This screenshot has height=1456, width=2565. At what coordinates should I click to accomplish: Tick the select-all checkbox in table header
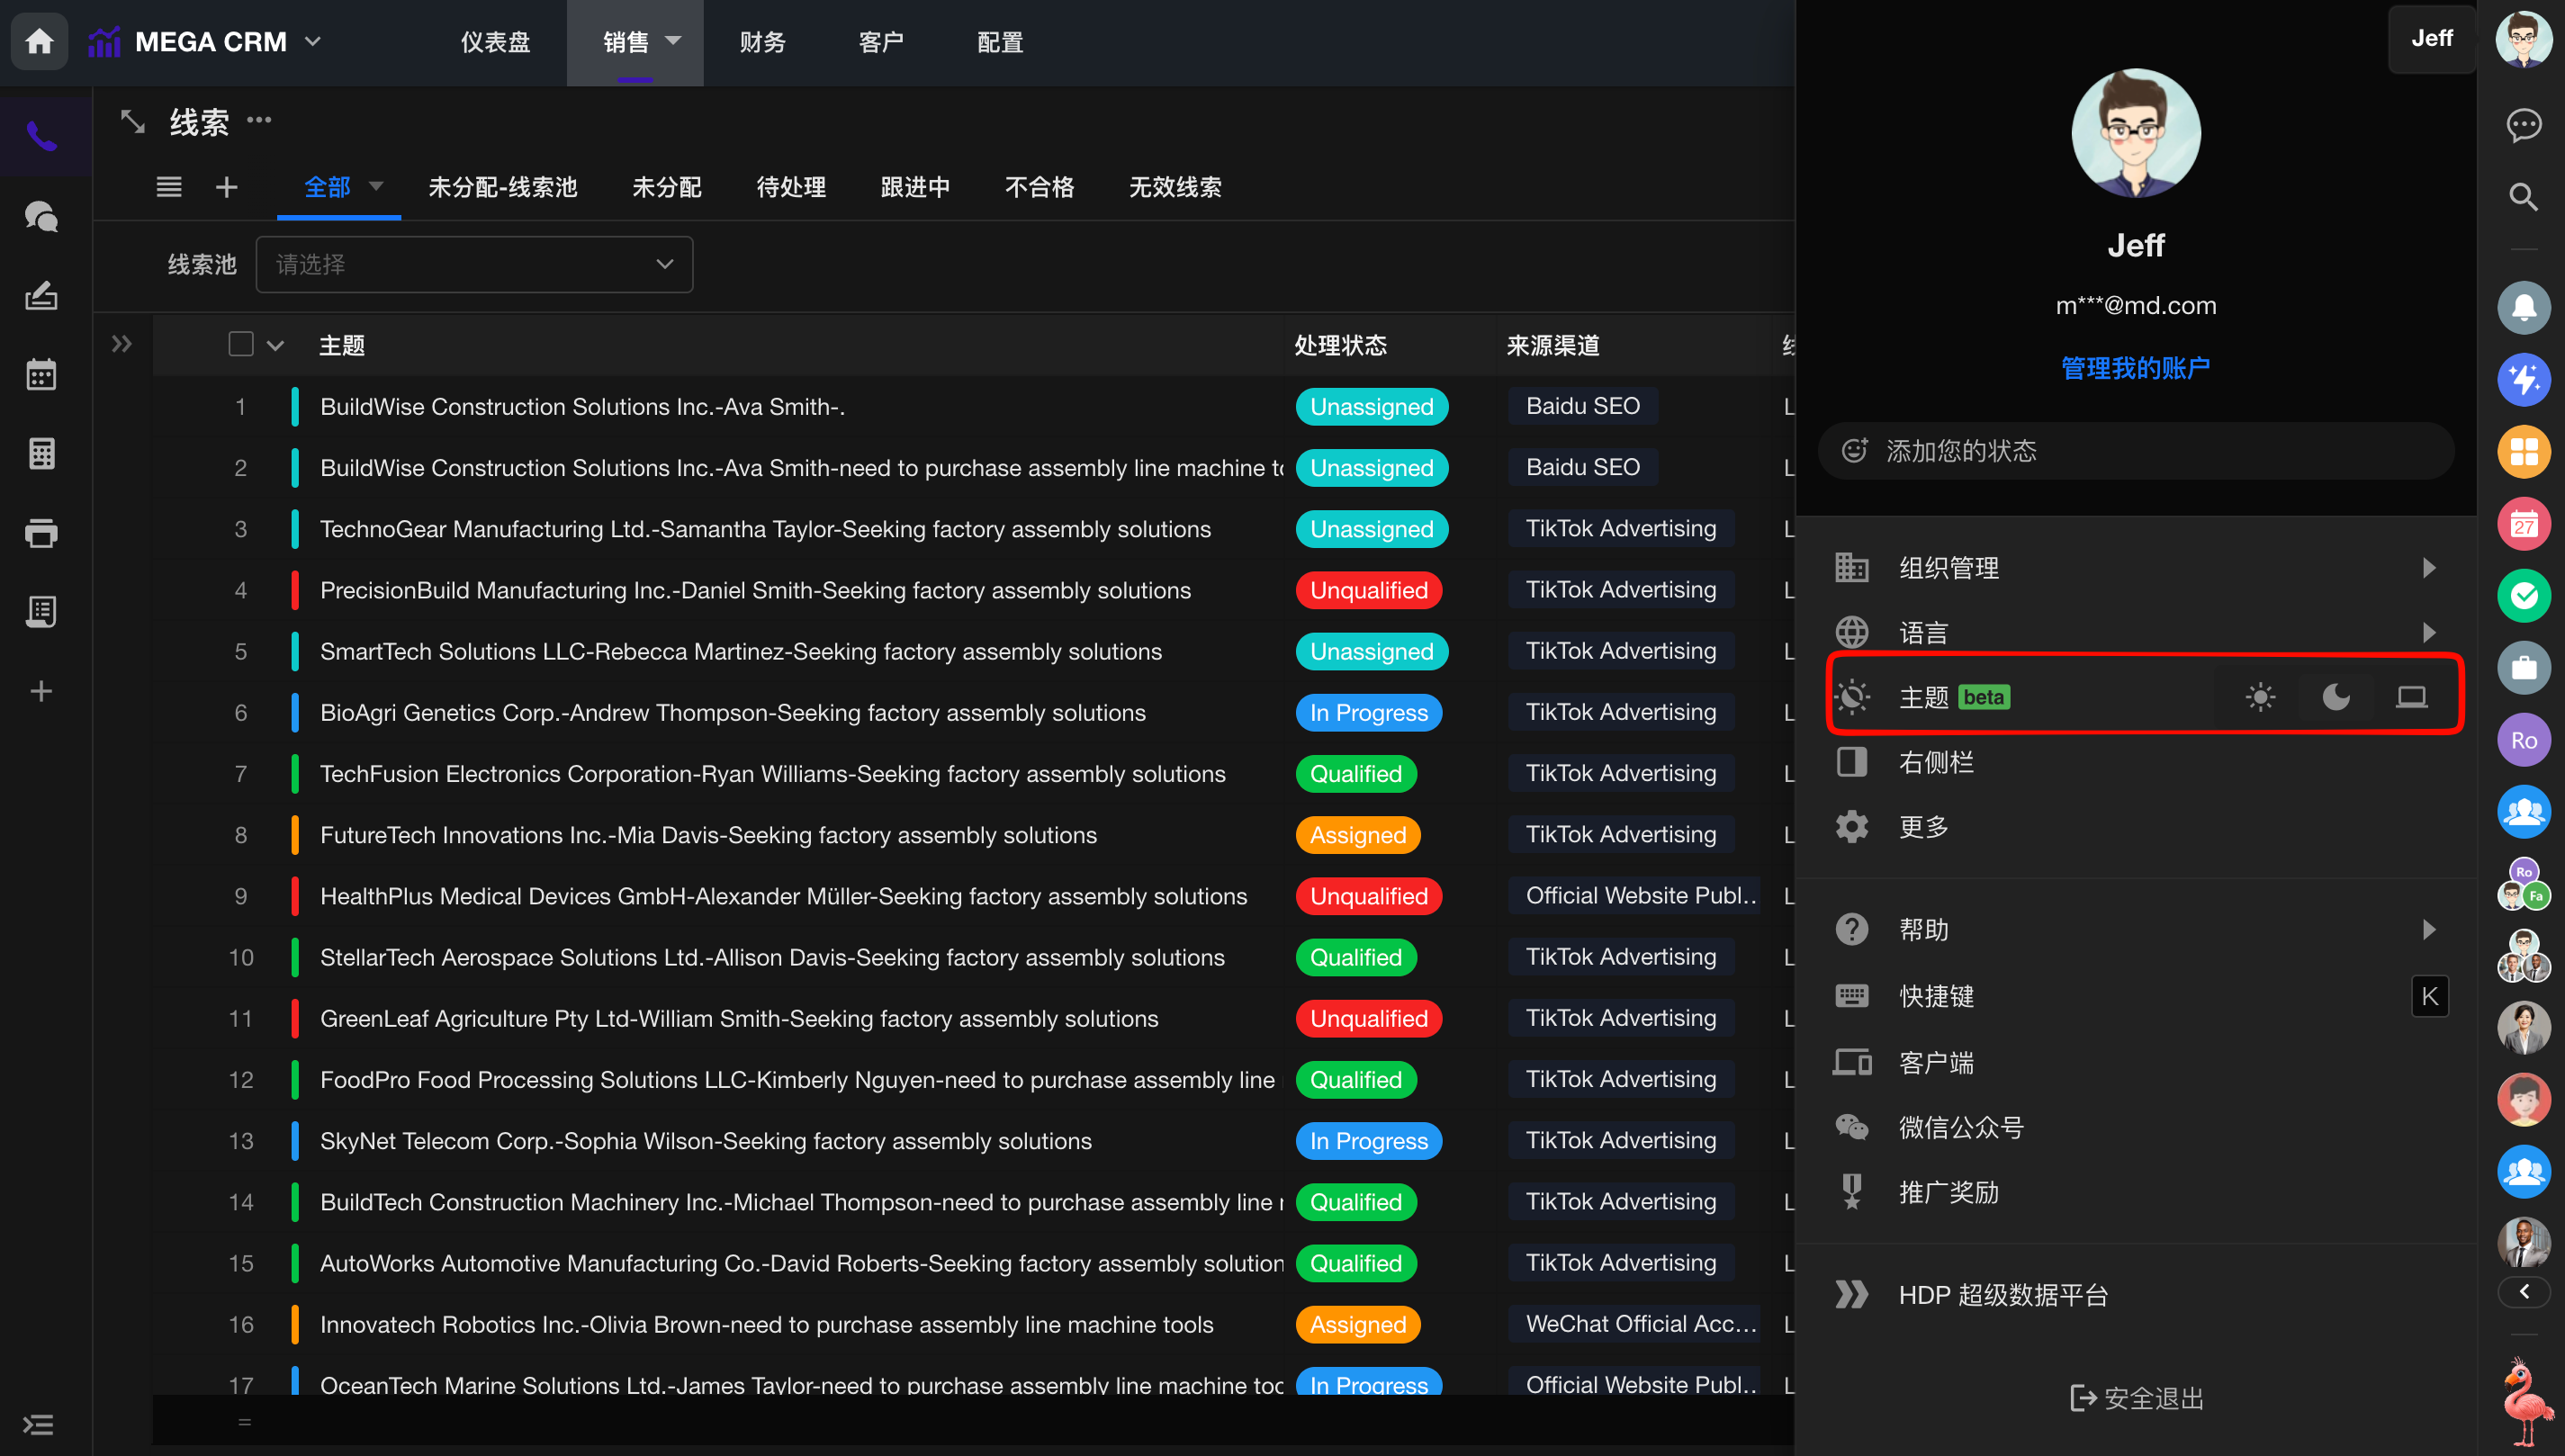(241, 345)
